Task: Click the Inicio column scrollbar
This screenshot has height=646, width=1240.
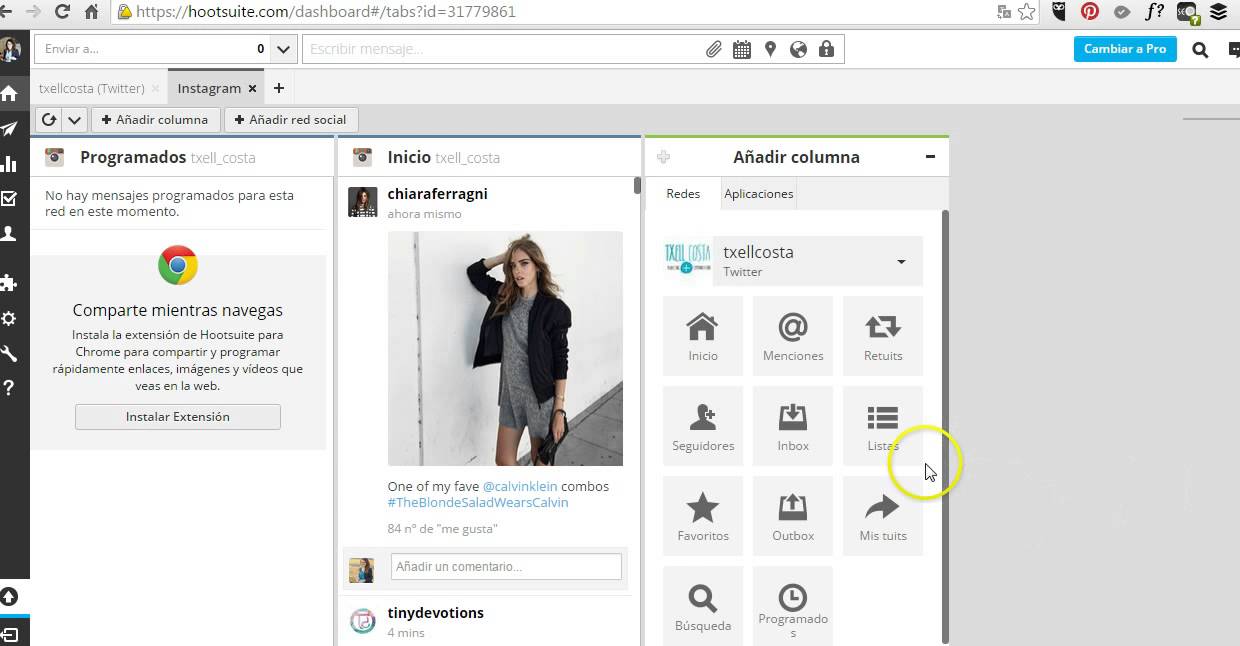Action: point(637,186)
